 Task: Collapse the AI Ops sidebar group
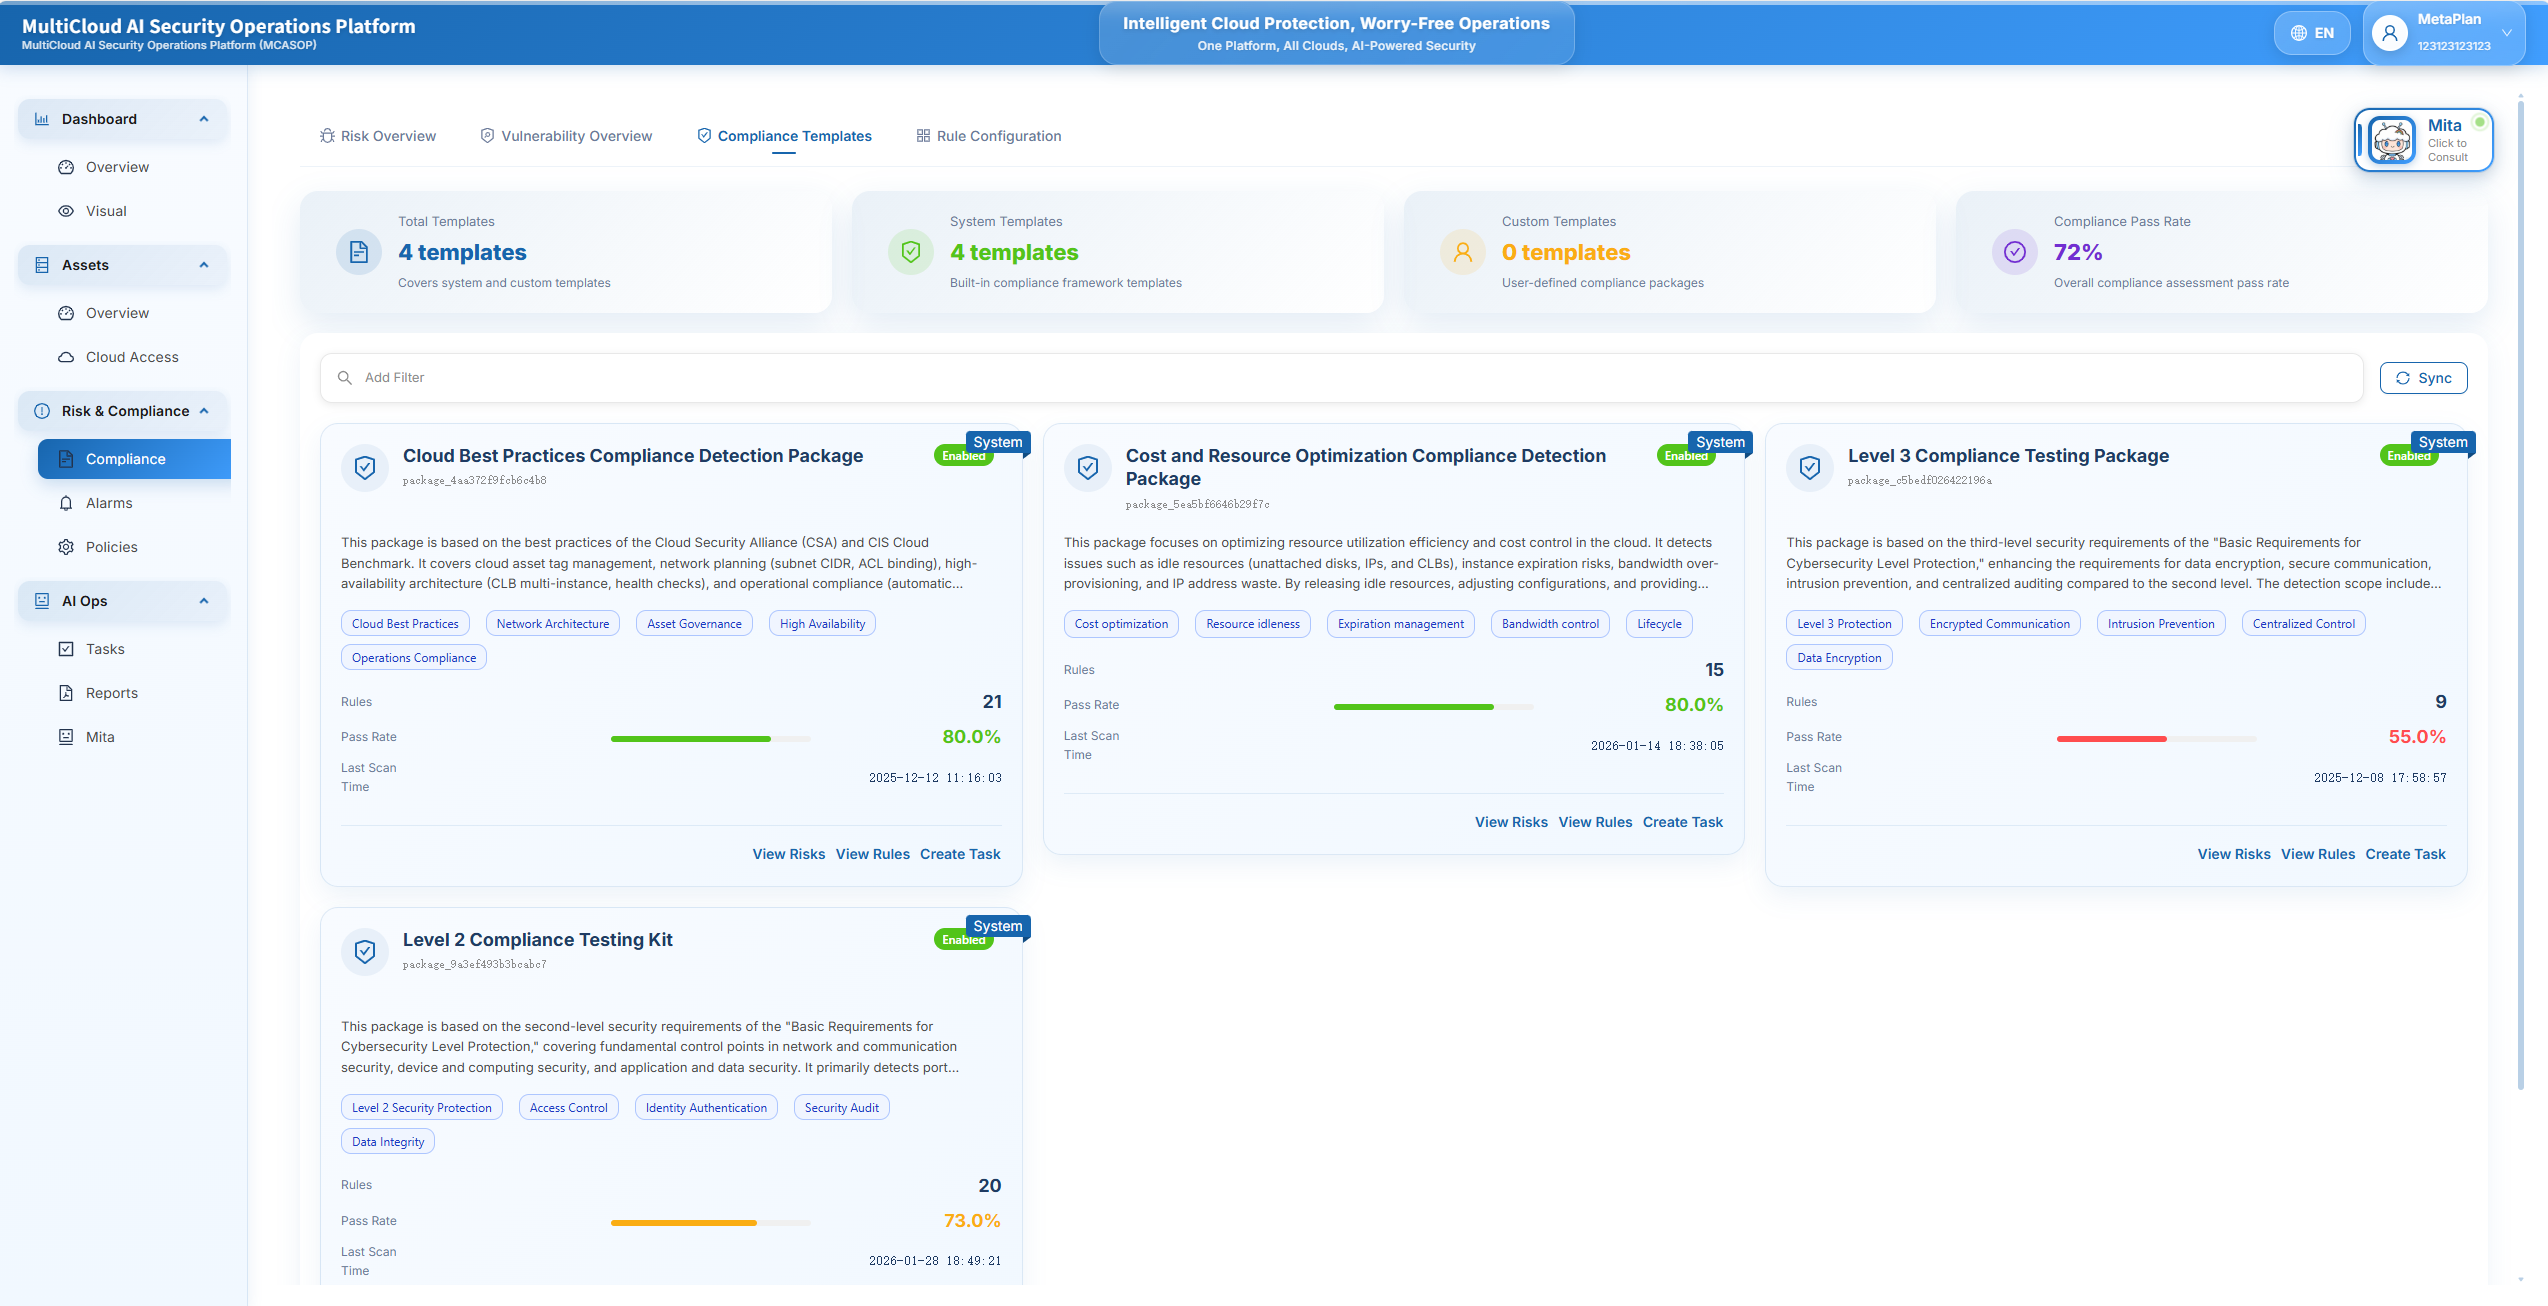click(x=204, y=601)
